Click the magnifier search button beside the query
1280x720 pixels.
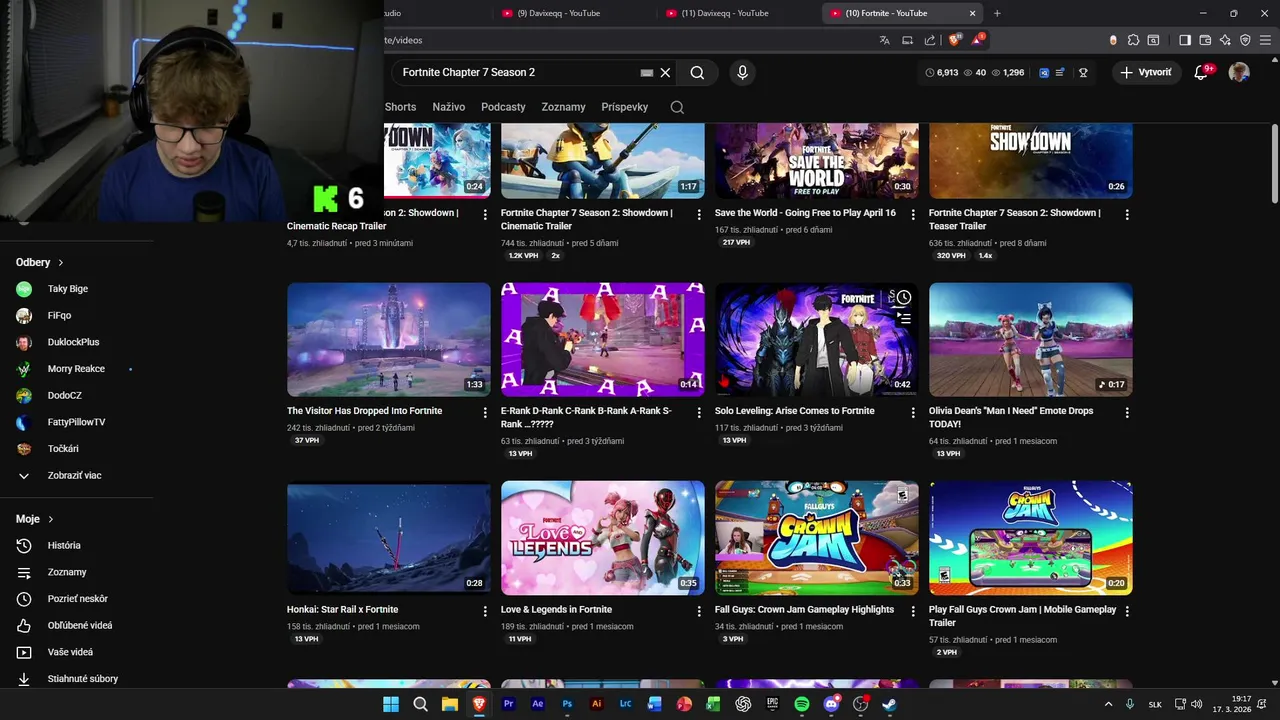(697, 72)
